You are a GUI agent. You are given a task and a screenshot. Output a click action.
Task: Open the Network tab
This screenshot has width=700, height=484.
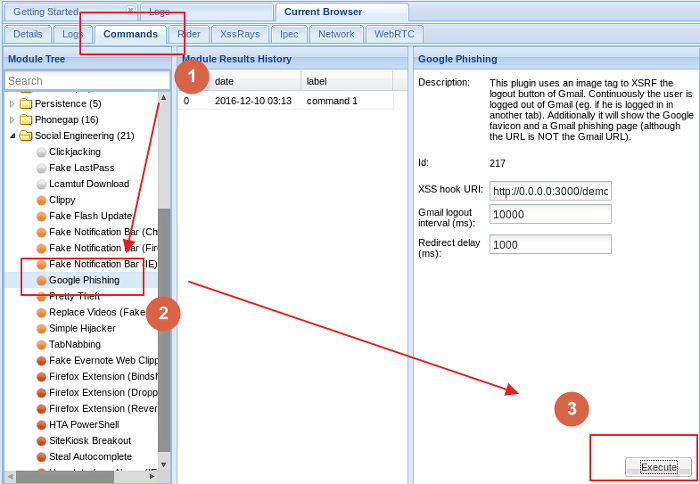pyautogui.click(x=336, y=34)
